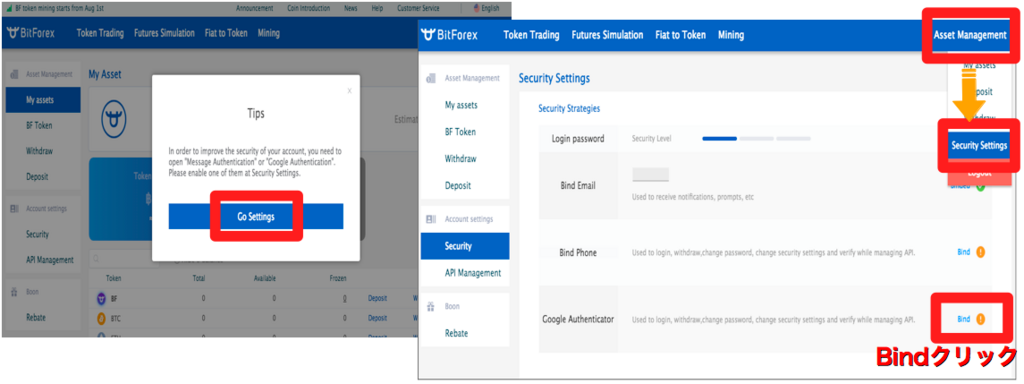The image size is (1024, 384).
Task: Open the Asset Management dropdown menu
Action: (970, 35)
